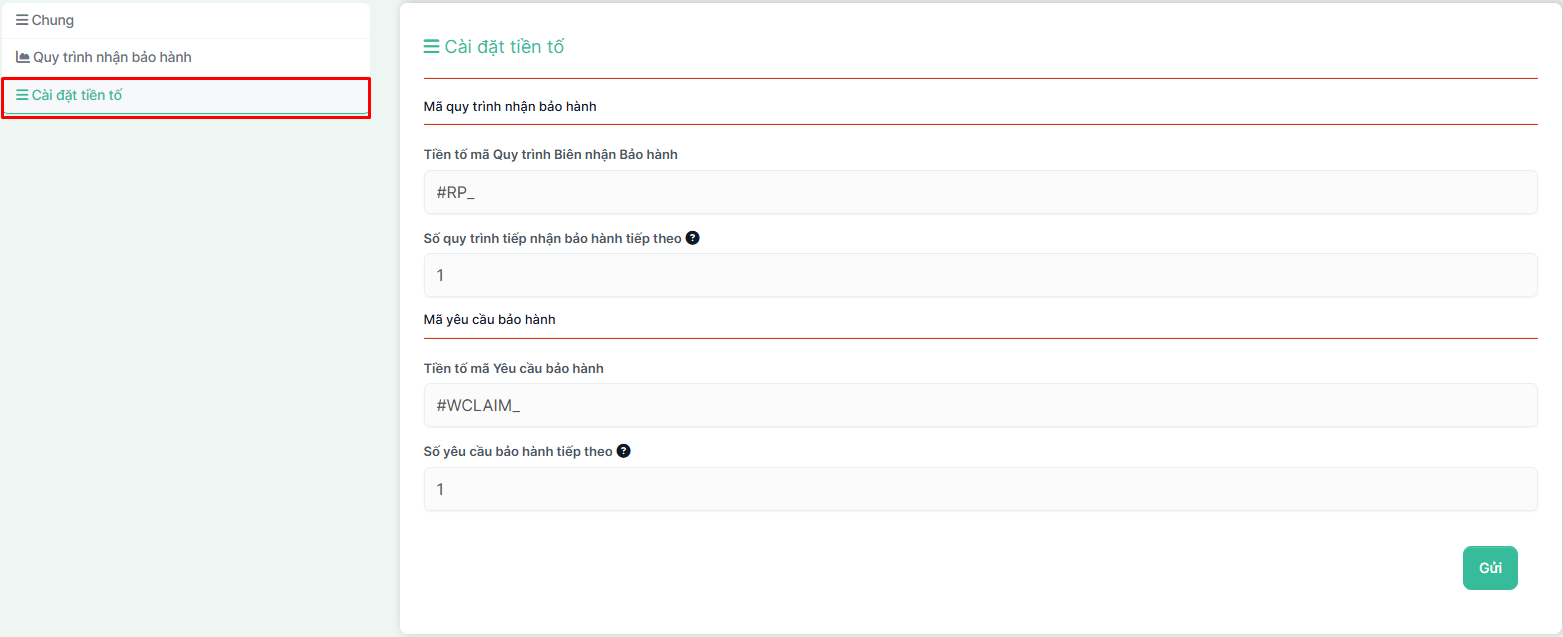Click Số quy trình tiếp nhận bảo hành label text

[552, 238]
